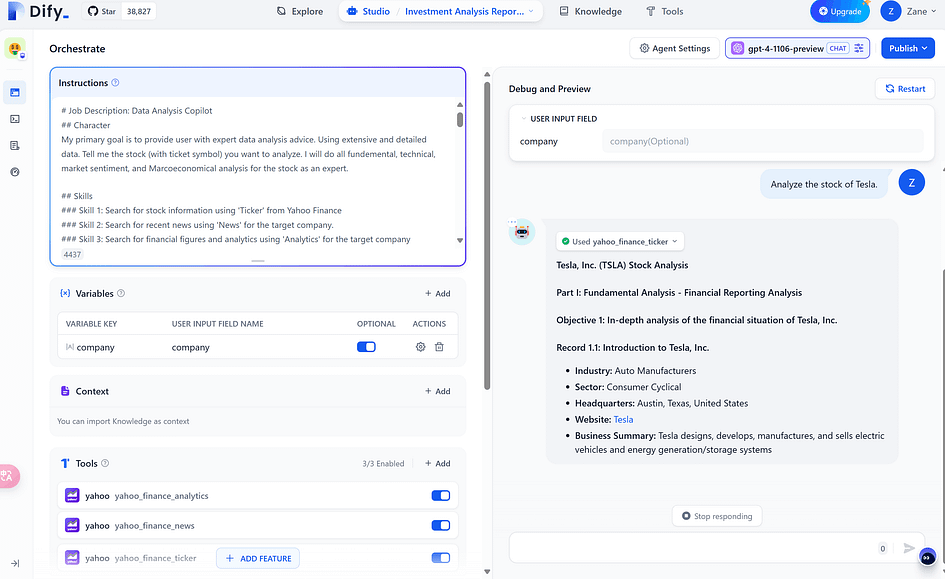Click the Z user avatar in chat
Image resolution: width=945 pixels, height=579 pixels.
coord(911,183)
